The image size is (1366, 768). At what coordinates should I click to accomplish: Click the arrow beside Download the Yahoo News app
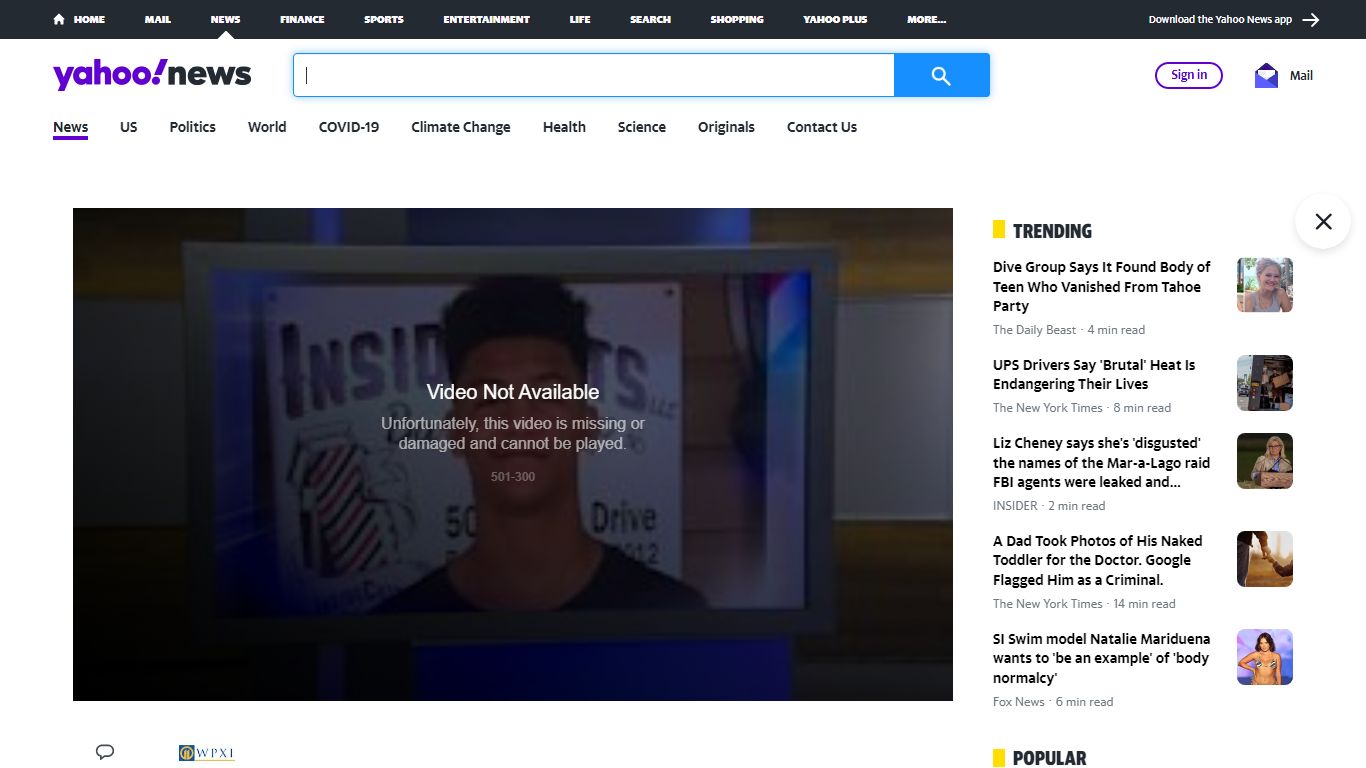[1311, 19]
